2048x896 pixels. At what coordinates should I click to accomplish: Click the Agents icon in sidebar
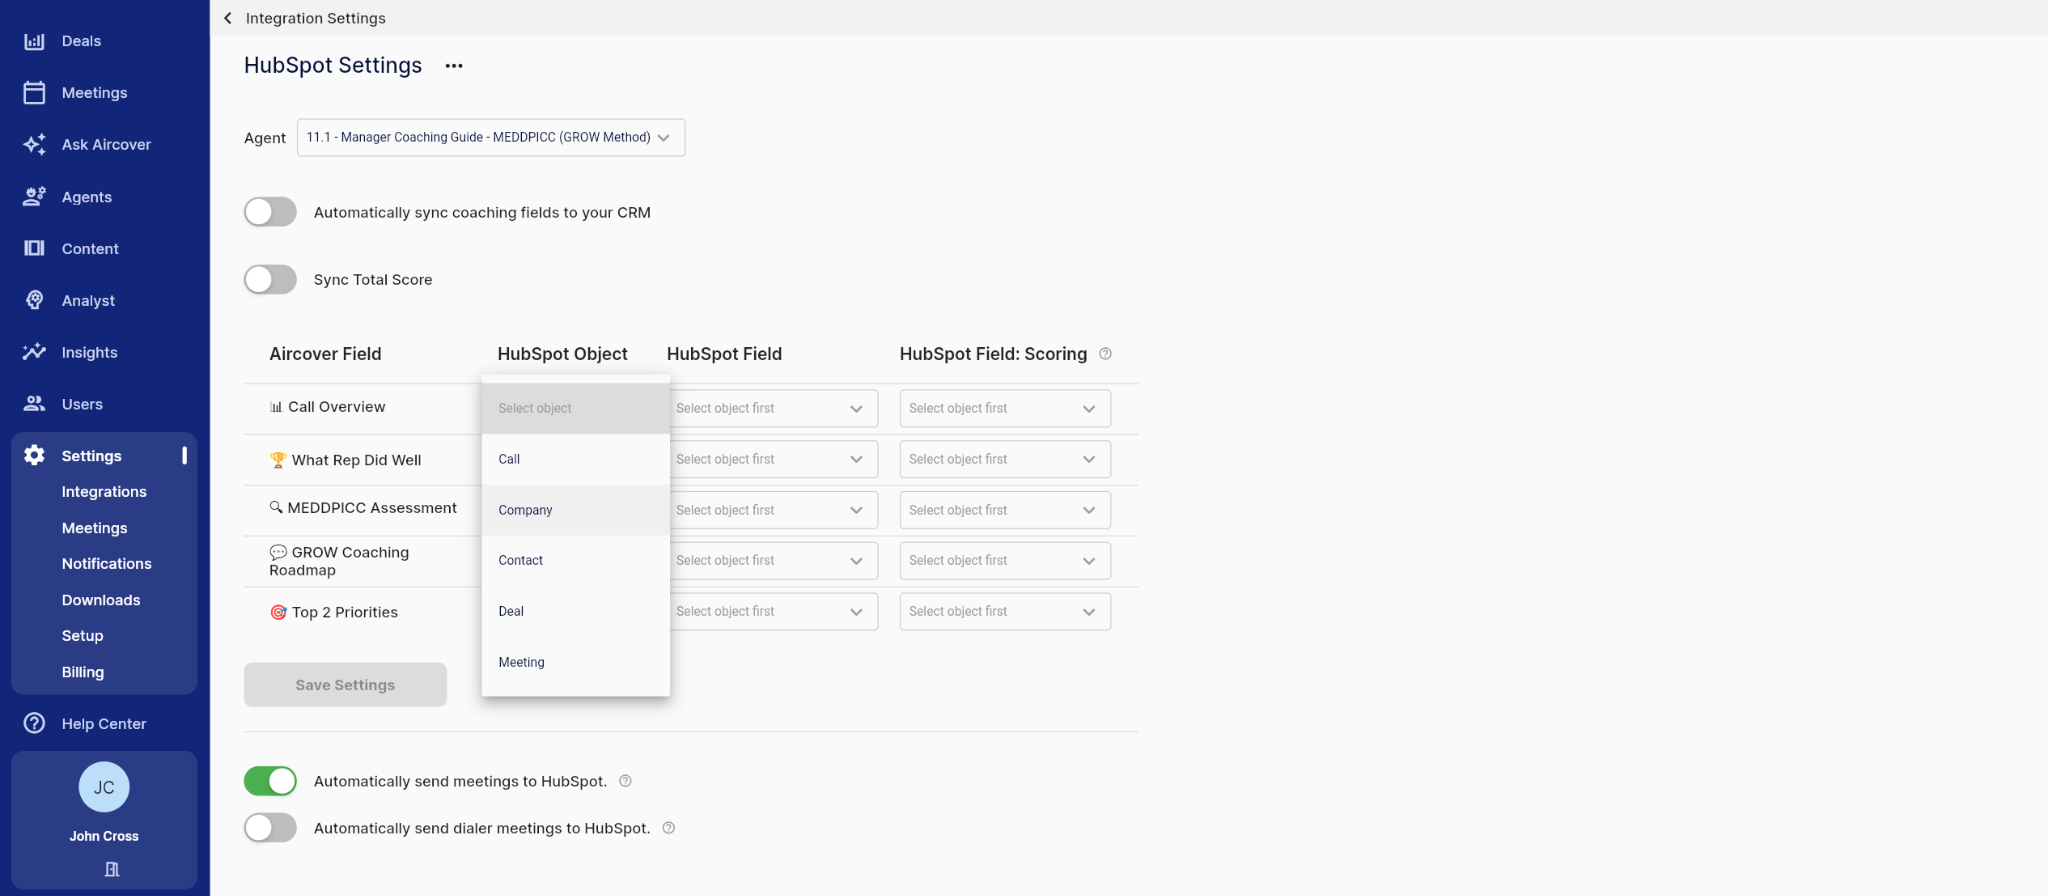point(34,197)
